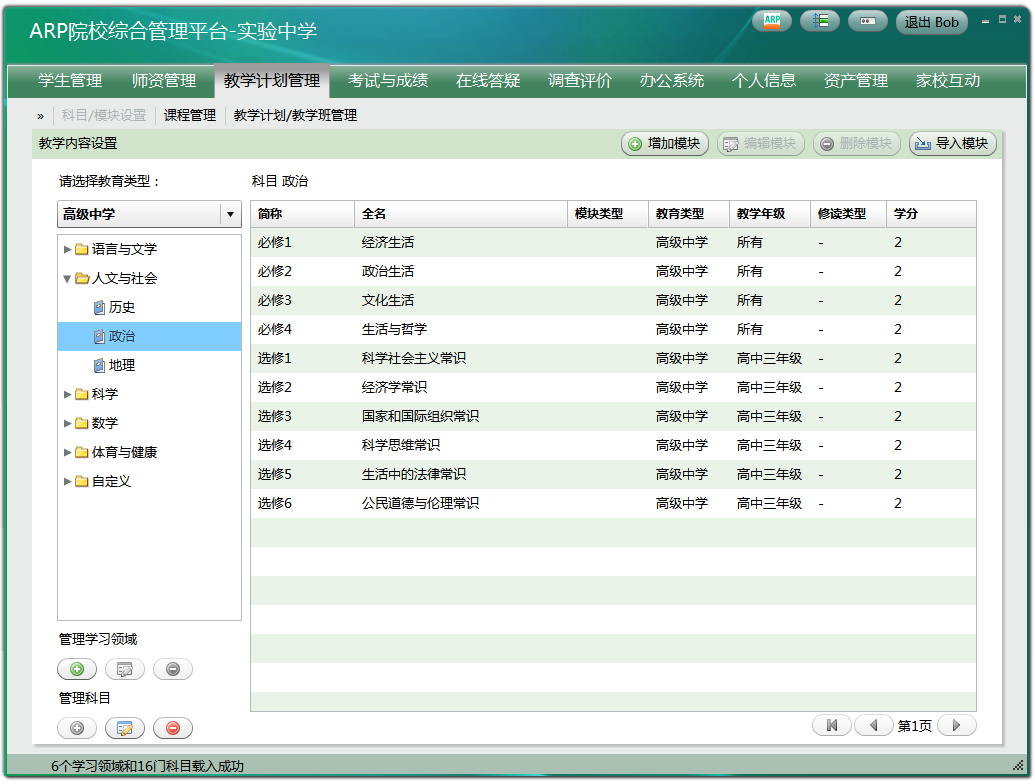The height and width of the screenshot is (784, 1035).
Task: Sort by the 简称 column header
Action: 302,214
